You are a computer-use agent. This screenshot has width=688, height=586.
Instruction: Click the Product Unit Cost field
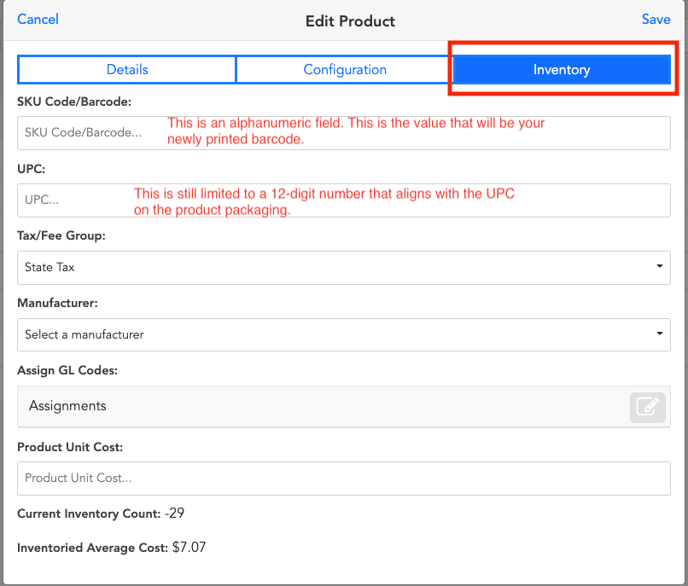click(x=344, y=479)
